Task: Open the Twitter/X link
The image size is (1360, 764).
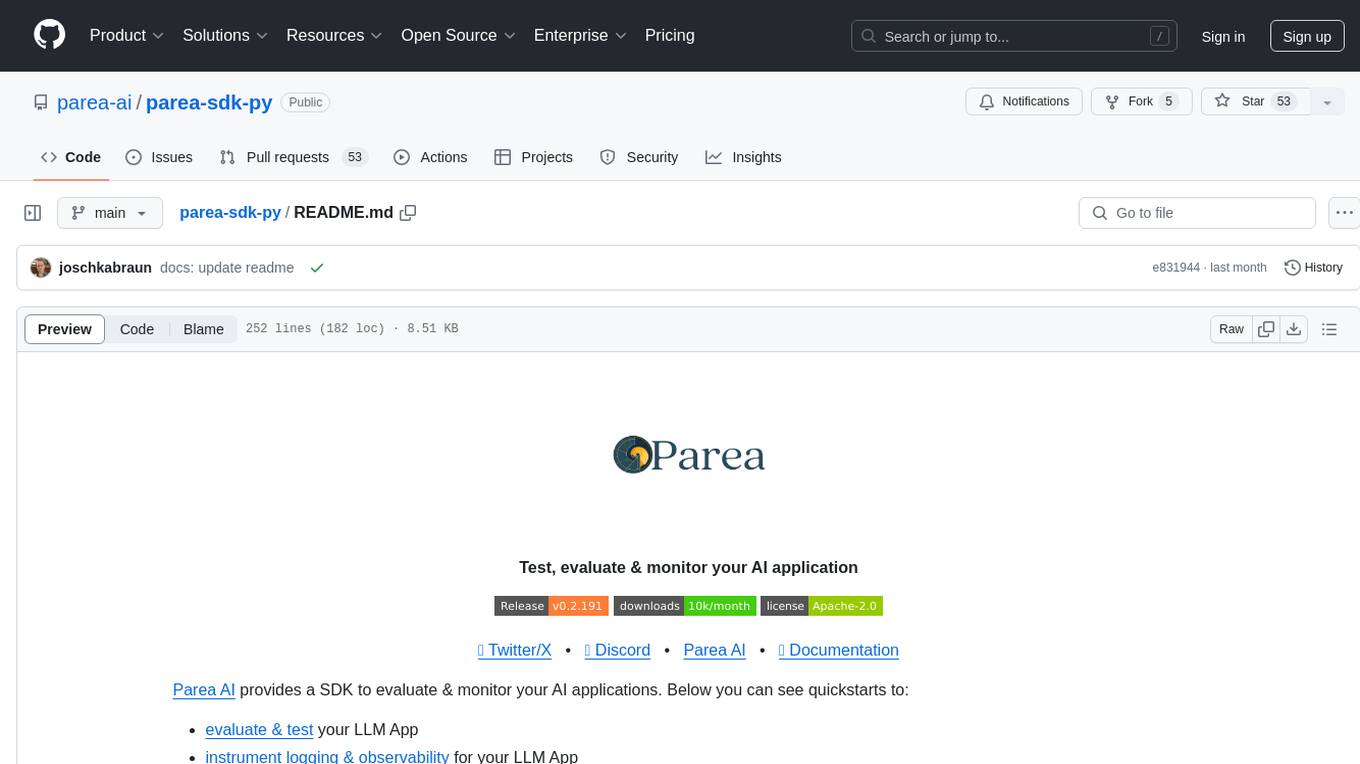Action: [515, 650]
